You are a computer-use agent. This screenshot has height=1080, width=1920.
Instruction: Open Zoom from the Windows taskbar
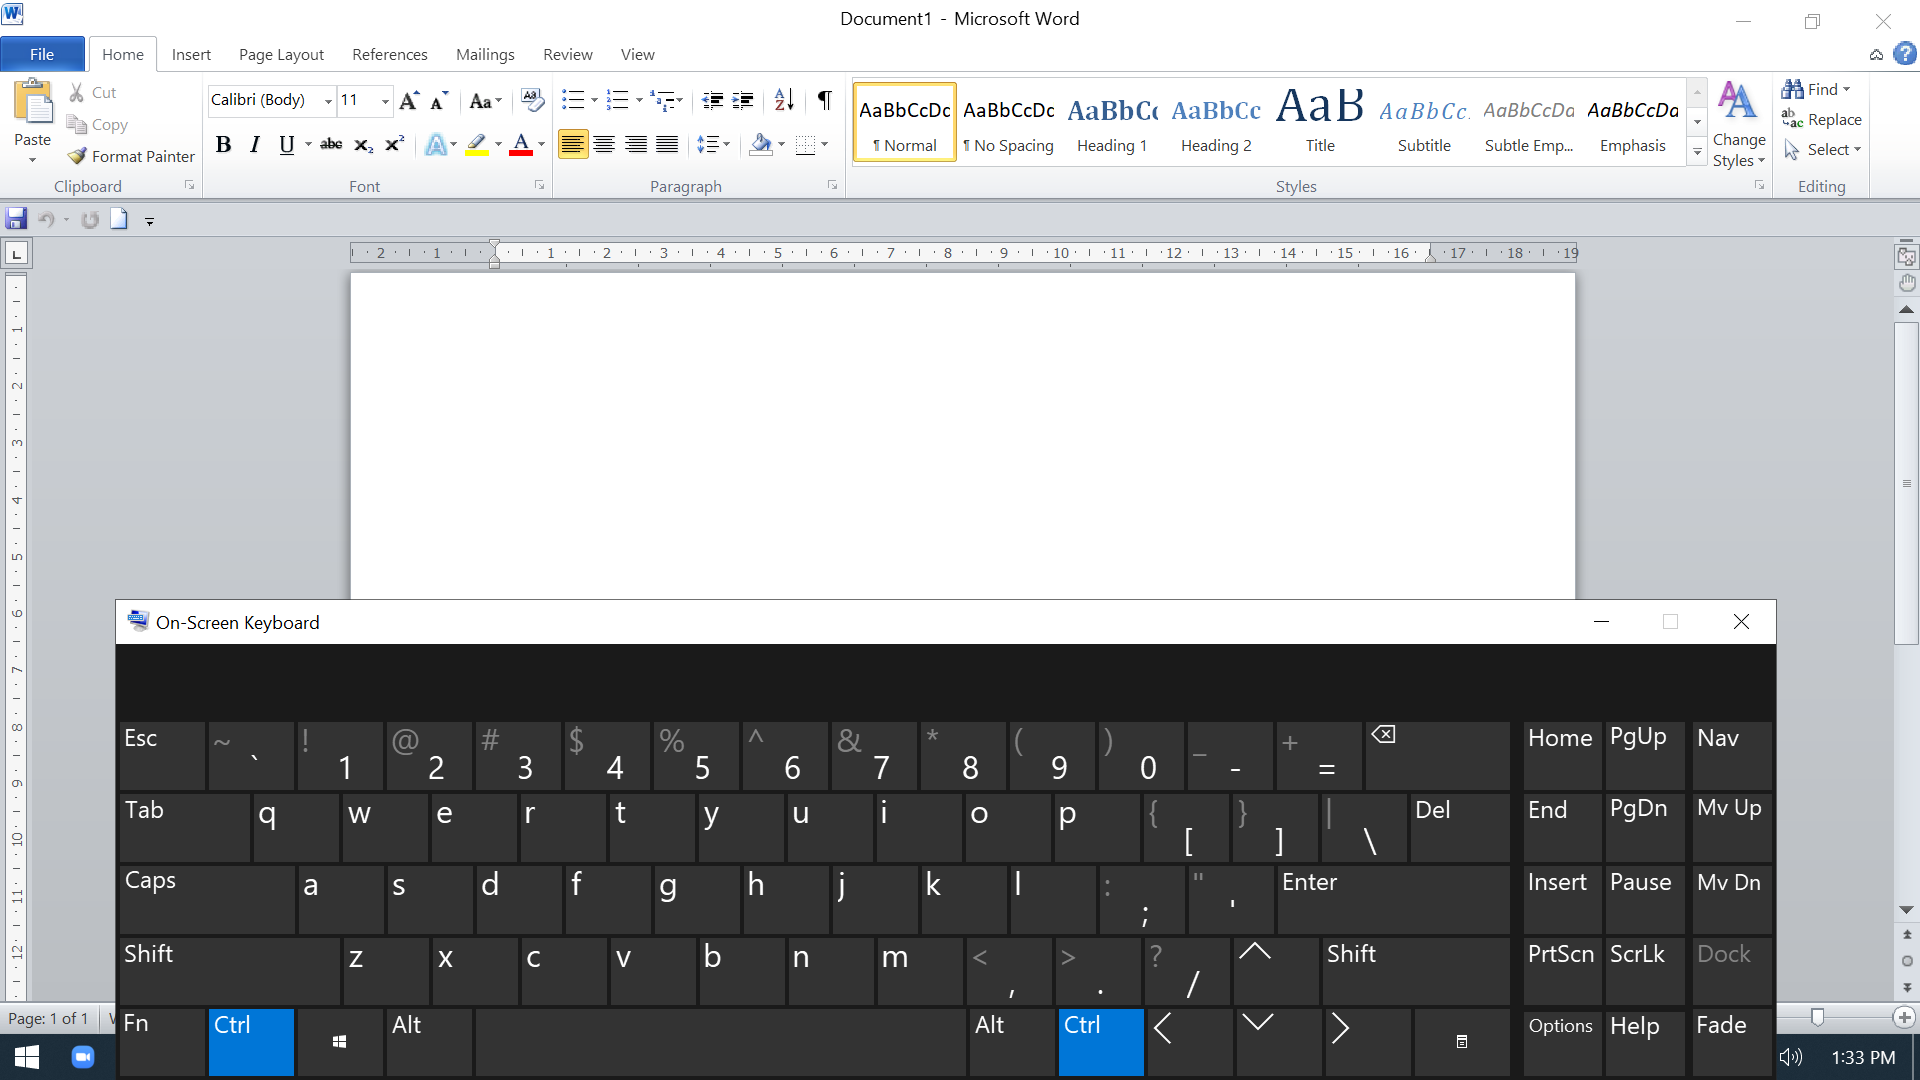83,1057
